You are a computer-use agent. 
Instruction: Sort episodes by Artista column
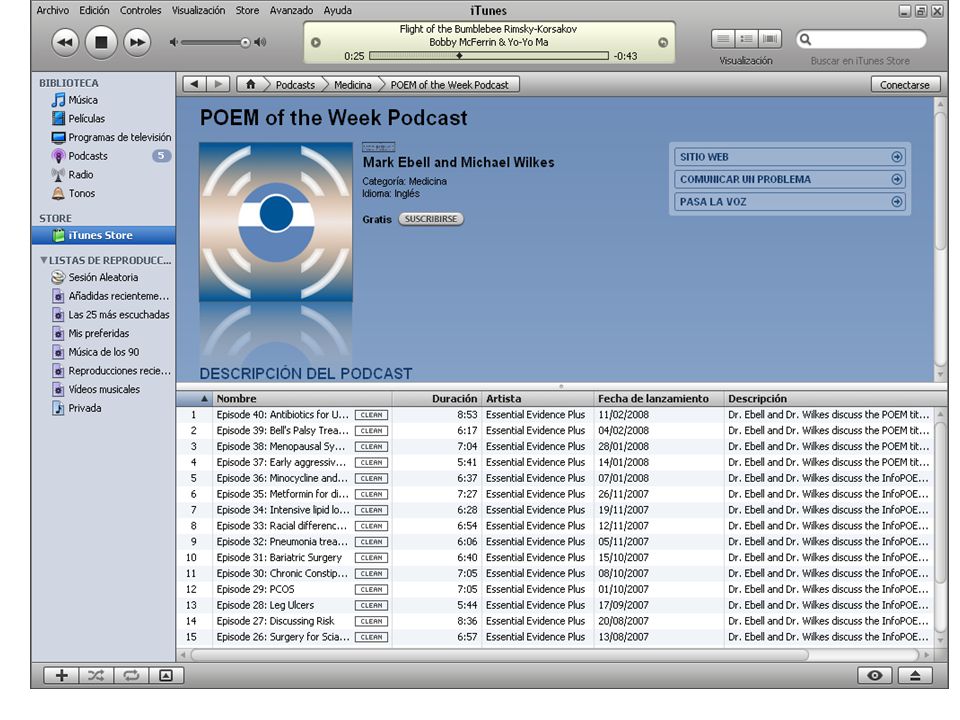coord(538,399)
